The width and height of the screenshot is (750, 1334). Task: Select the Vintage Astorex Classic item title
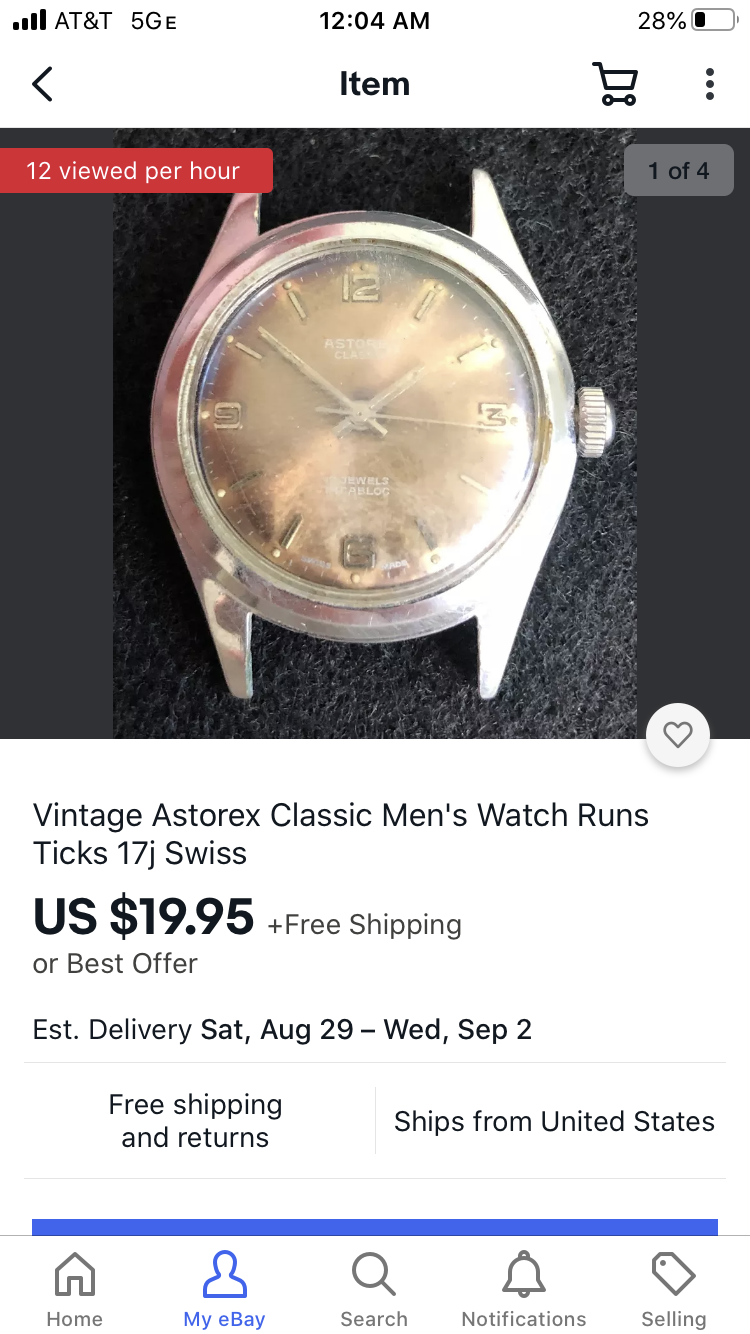coord(341,834)
